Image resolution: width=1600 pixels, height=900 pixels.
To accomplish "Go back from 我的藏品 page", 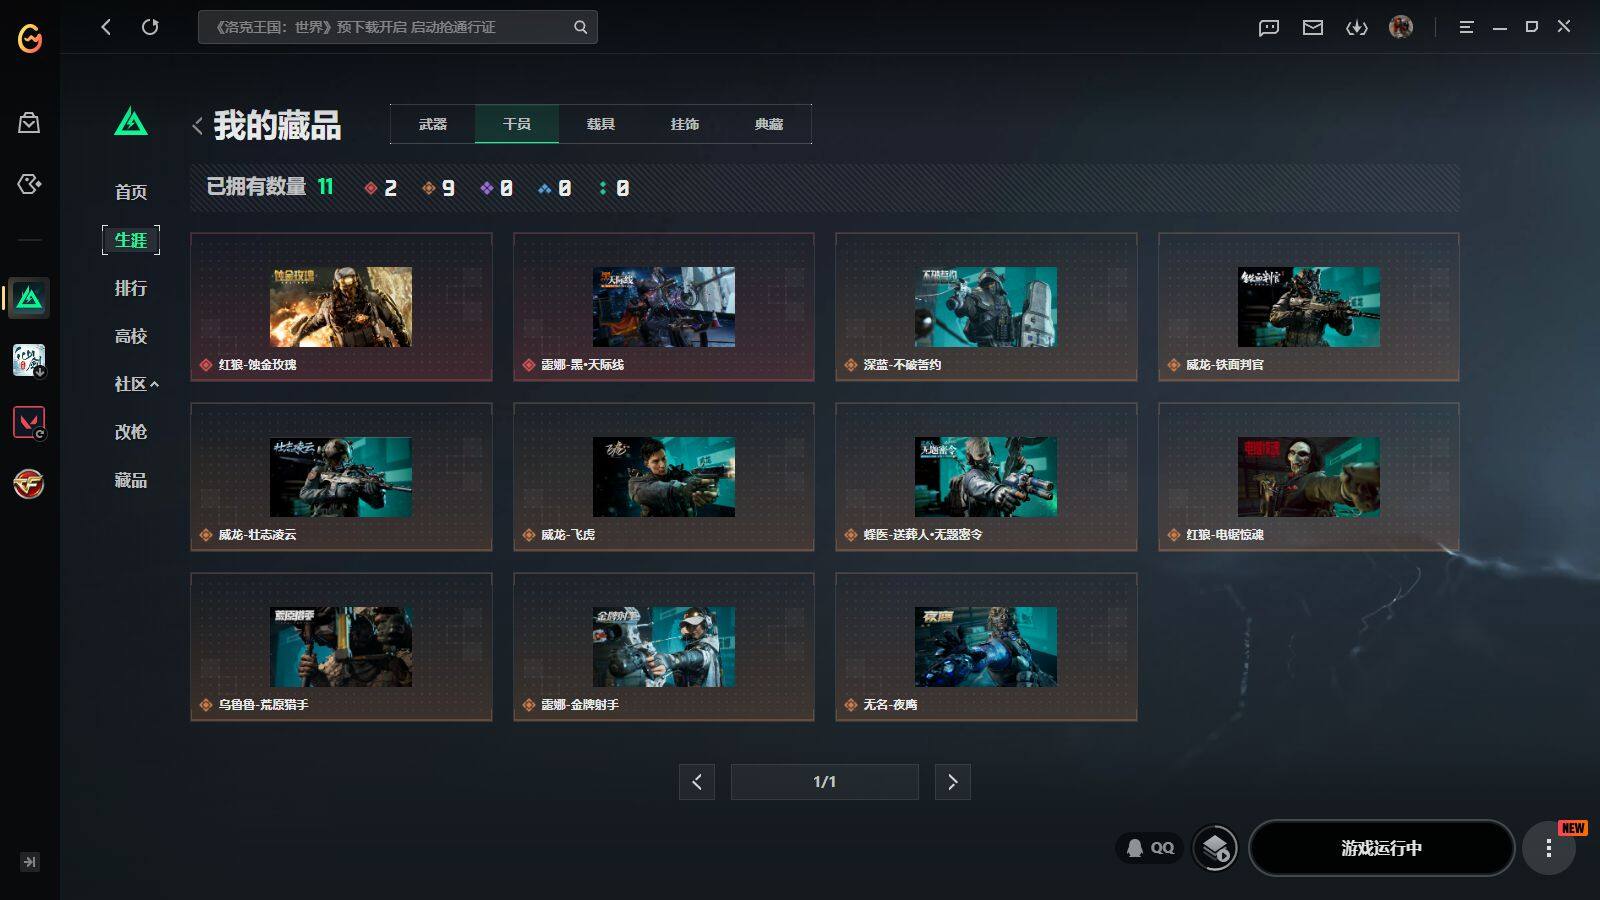I will [197, 126].
